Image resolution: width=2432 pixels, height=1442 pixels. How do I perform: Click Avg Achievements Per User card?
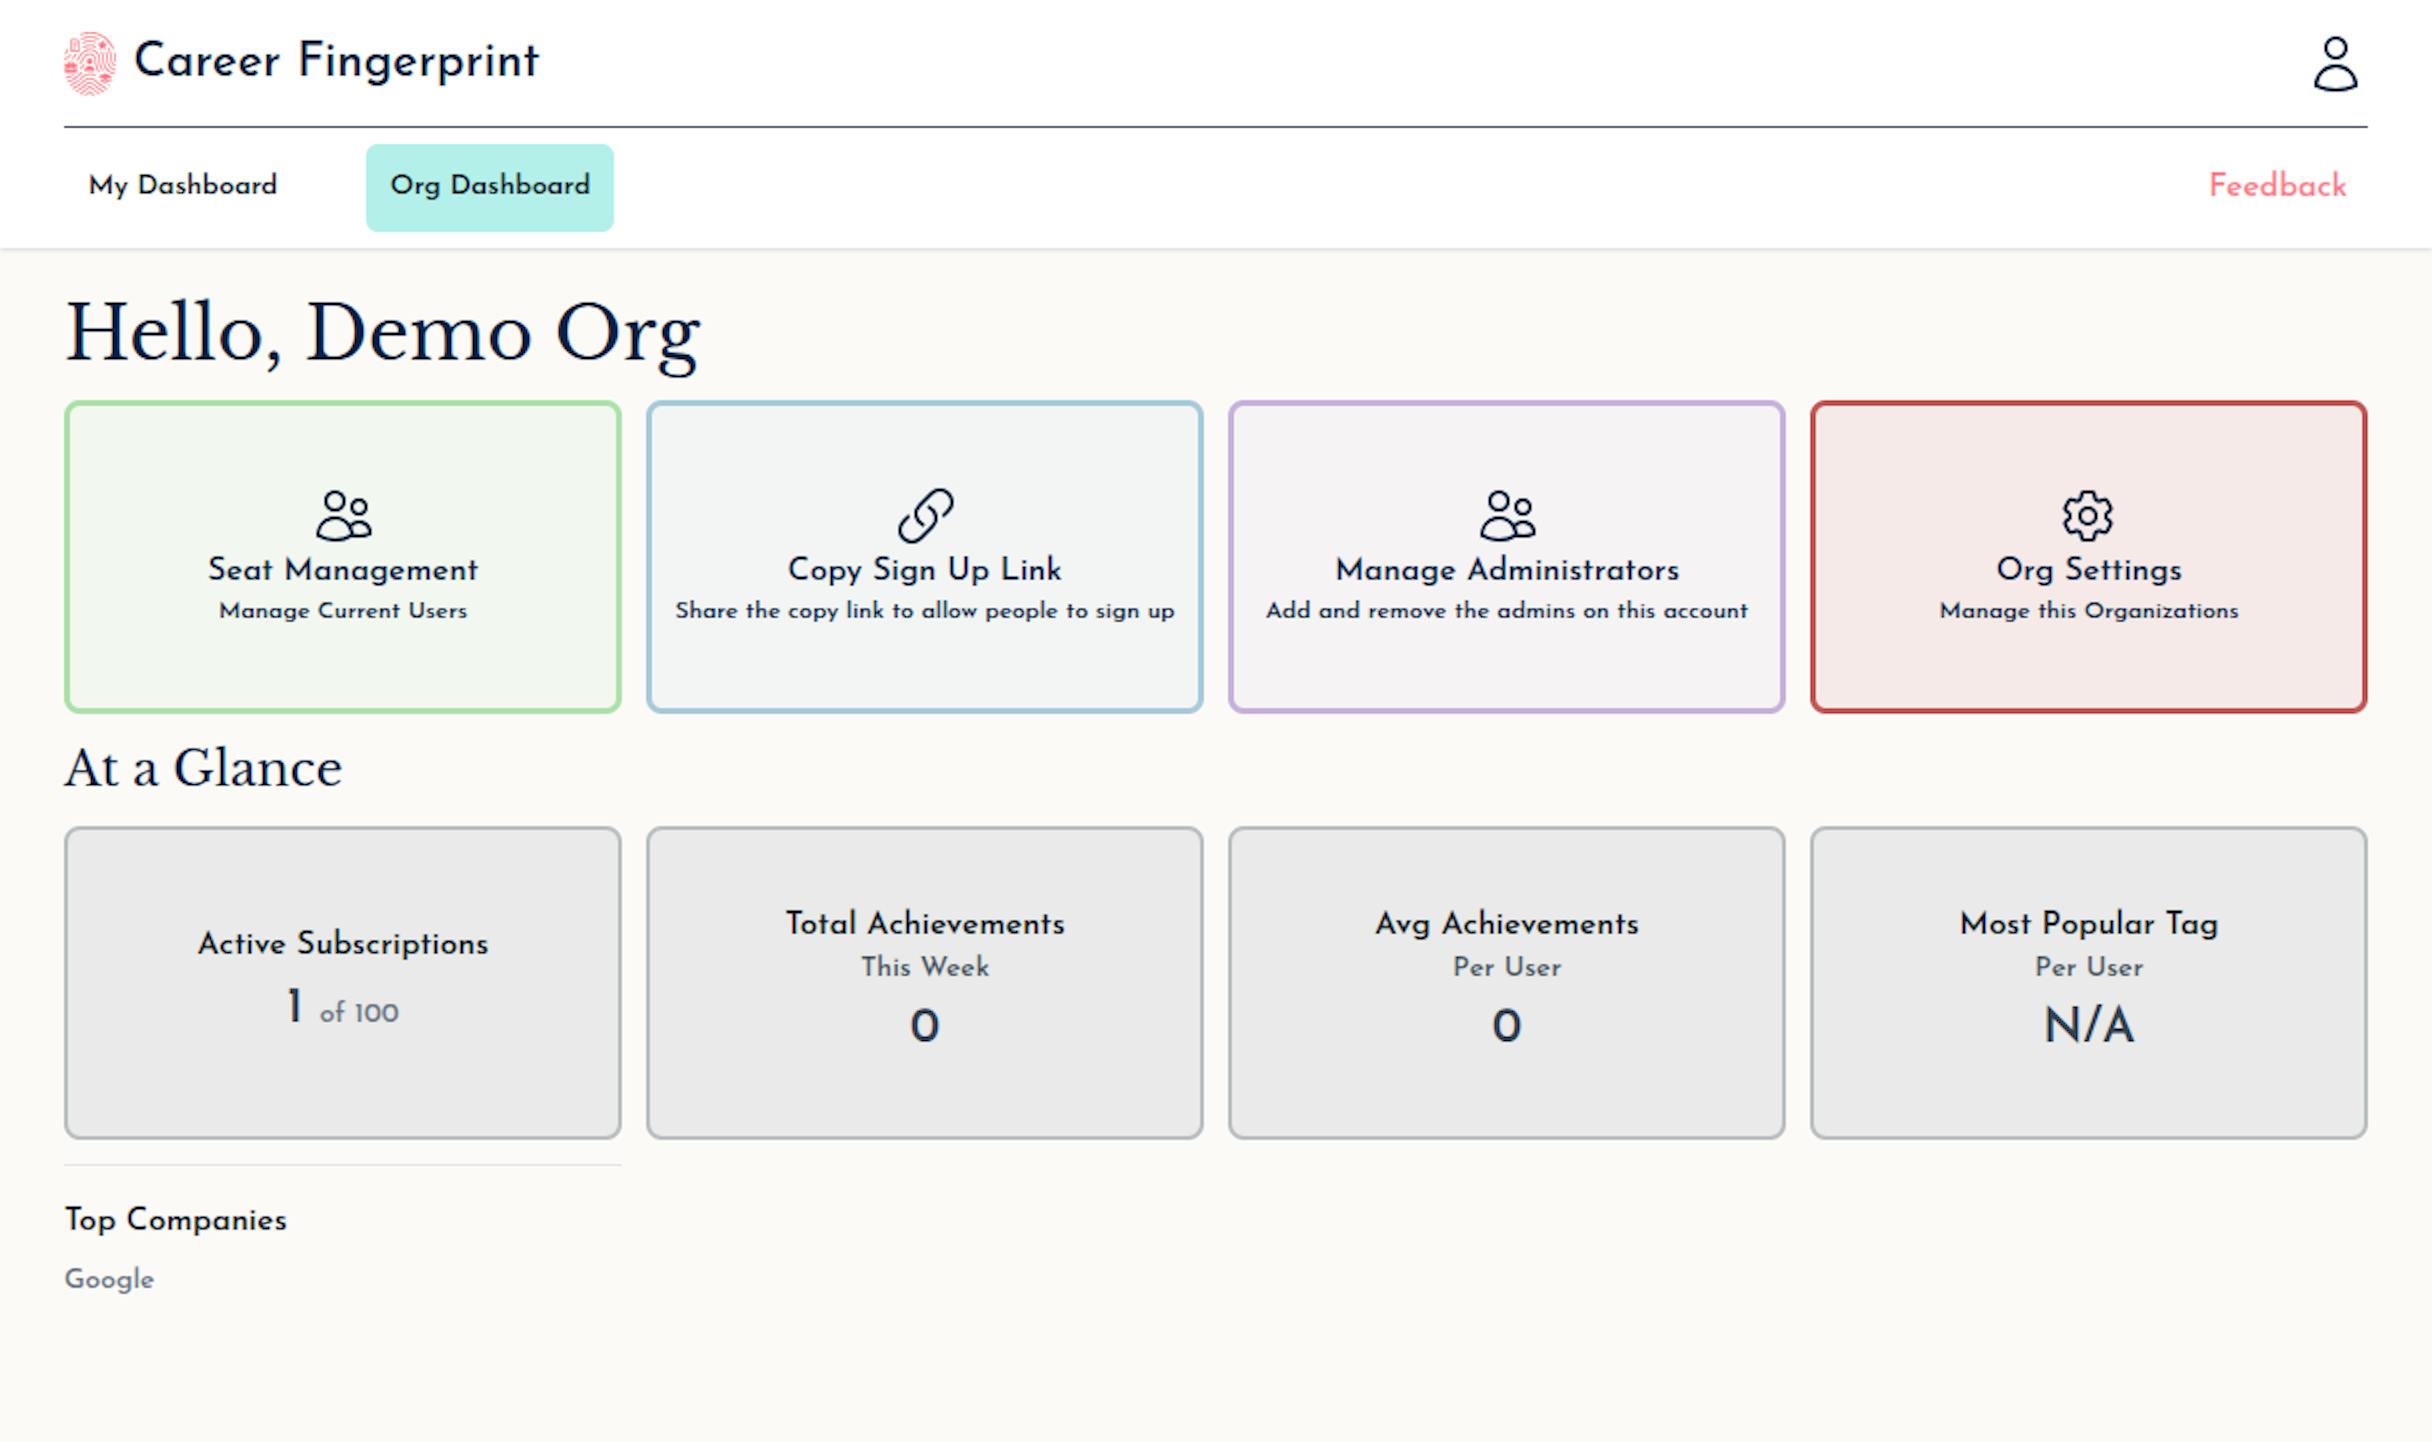pos(1507,982)
